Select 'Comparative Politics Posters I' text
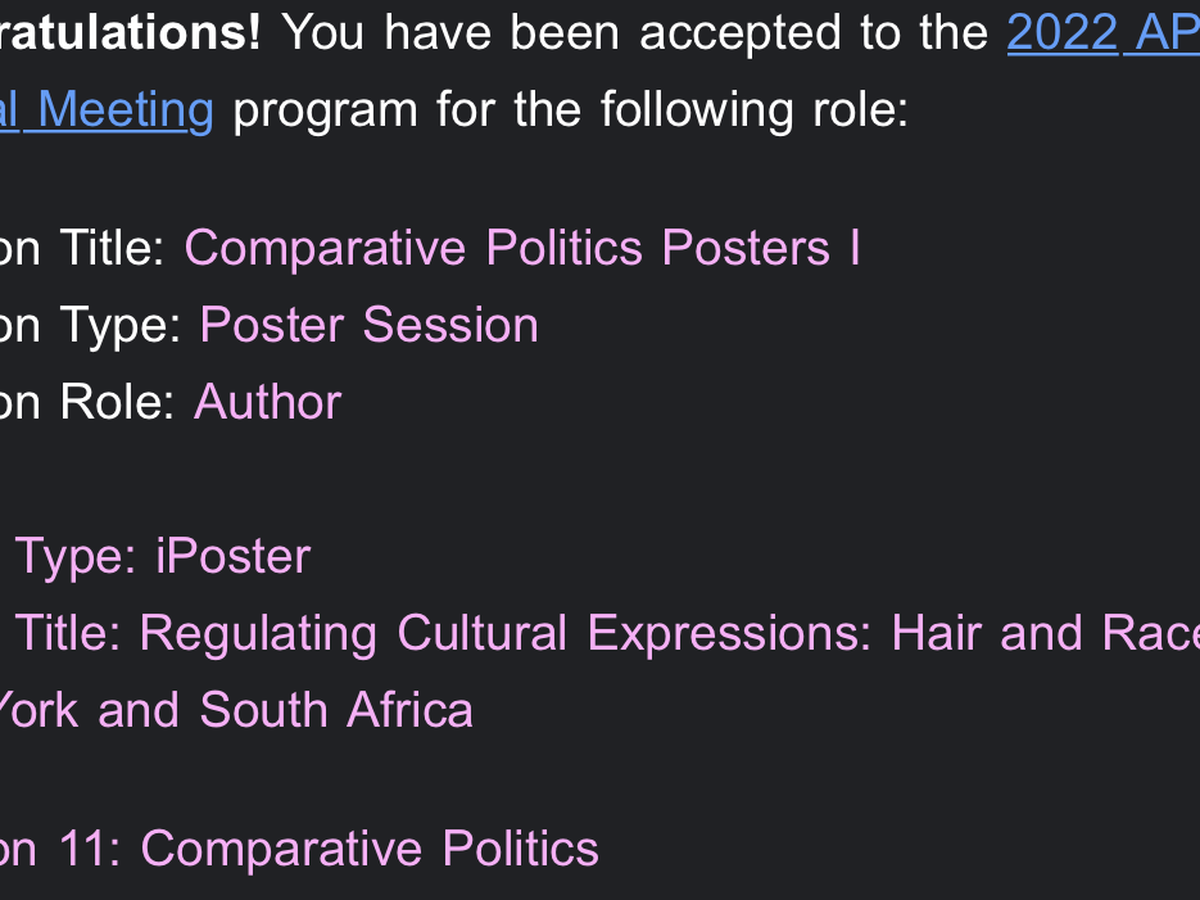Image resolution: width=1200 pixels, height=900 pixels. (521, 247)
